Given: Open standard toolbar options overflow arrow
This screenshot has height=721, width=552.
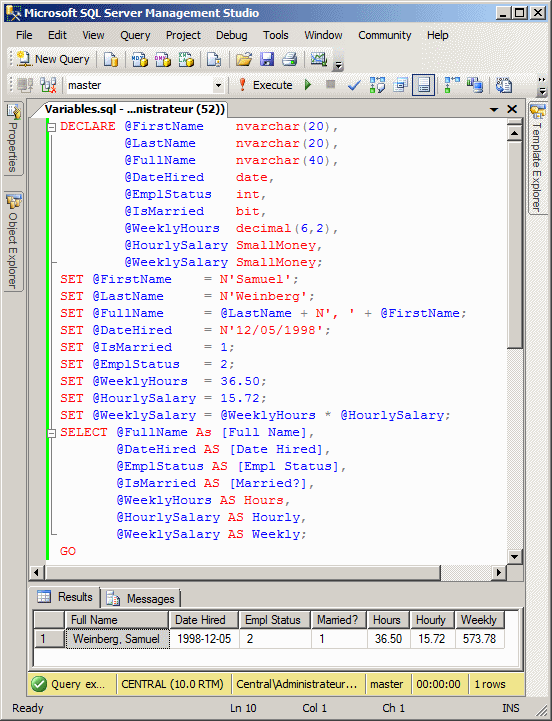Looking at the screenshot, I should pos(338,65).
